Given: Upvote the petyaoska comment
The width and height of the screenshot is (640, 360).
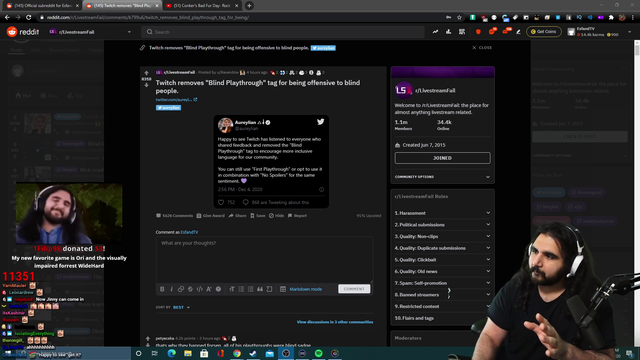Looking at the screenshot, I should coord(148,338).
